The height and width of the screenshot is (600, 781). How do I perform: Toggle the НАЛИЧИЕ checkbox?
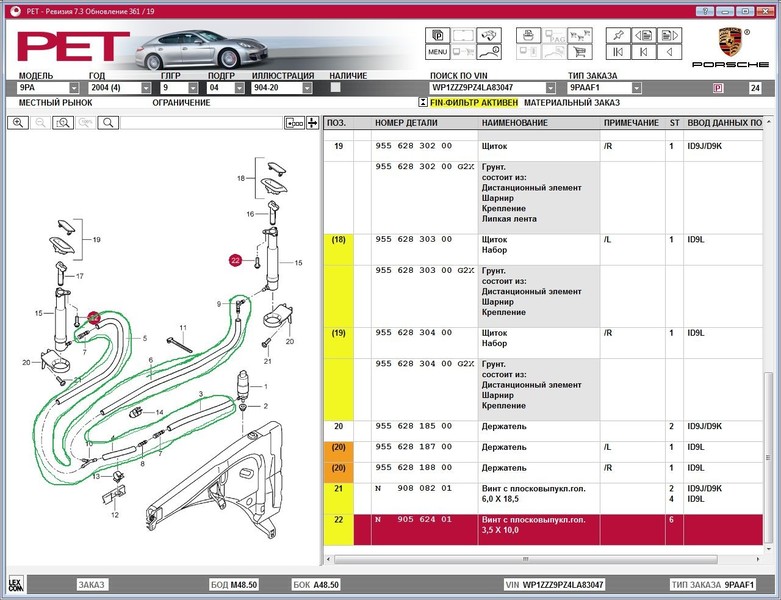coord(336,87)
